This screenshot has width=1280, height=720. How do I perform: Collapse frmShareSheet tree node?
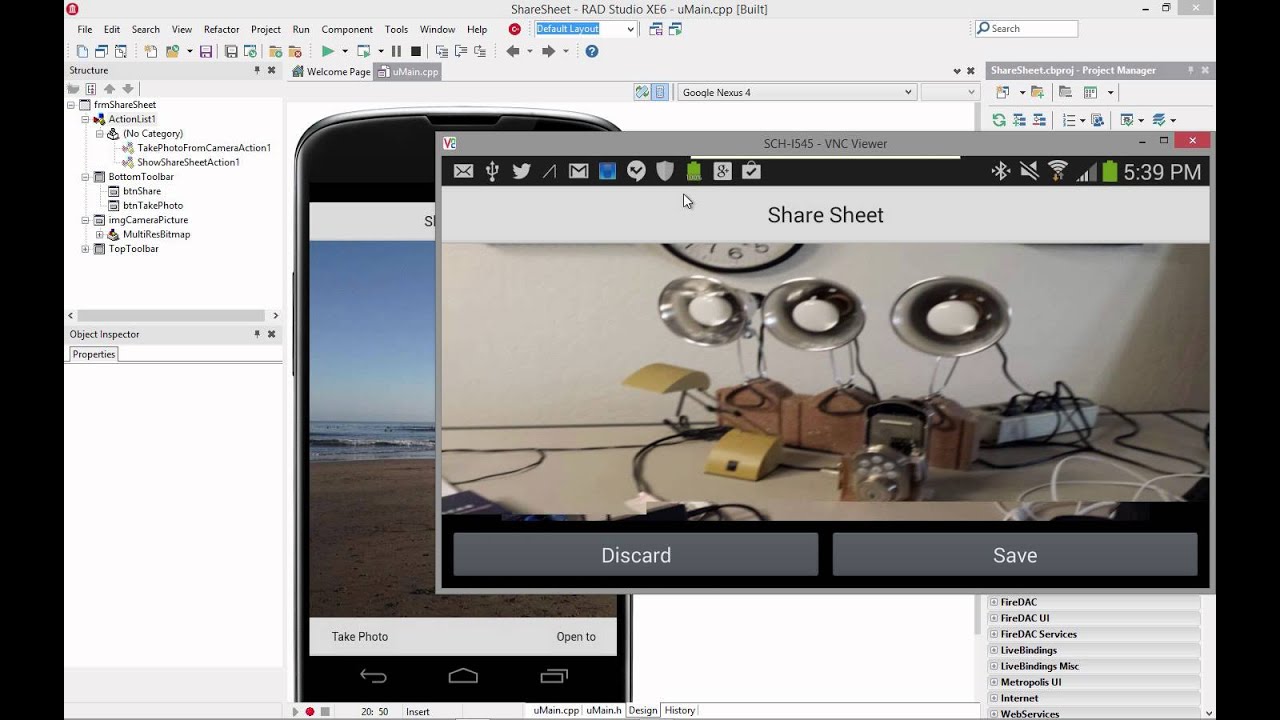pyautogui.click(x=71, y=104)
